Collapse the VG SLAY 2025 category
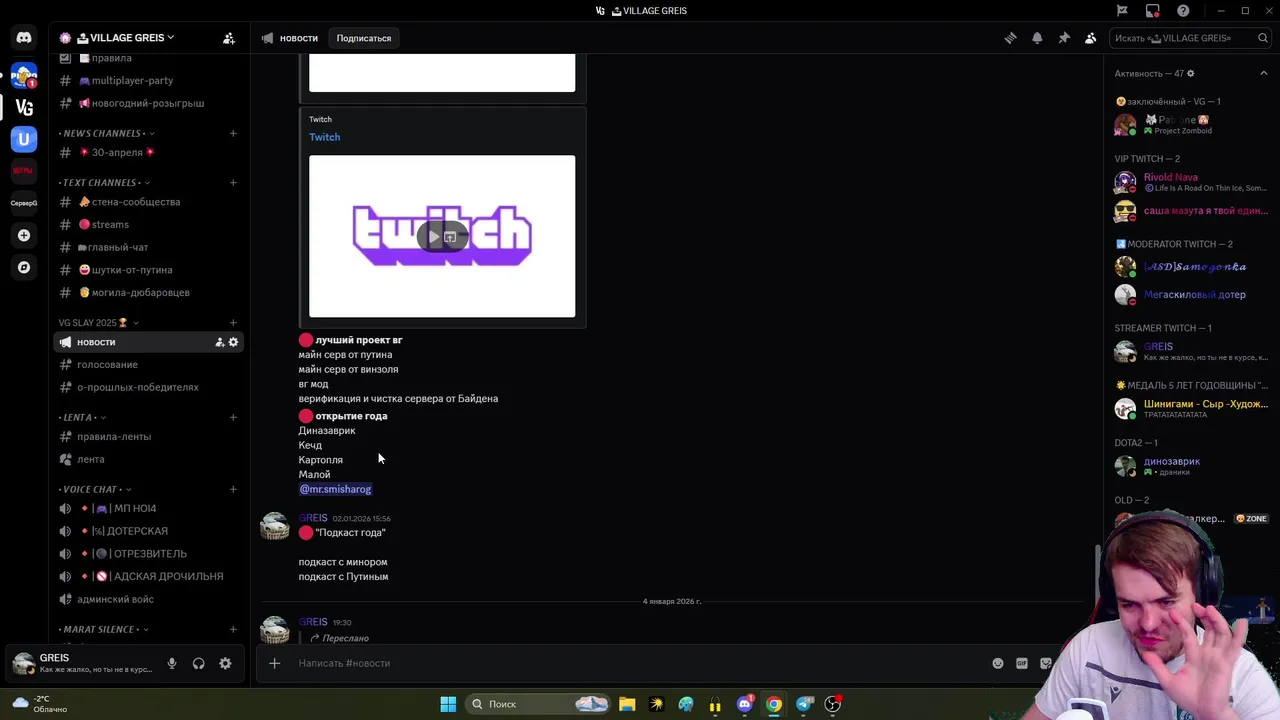This screenshot has height=720, width=1280. point(98,323)
